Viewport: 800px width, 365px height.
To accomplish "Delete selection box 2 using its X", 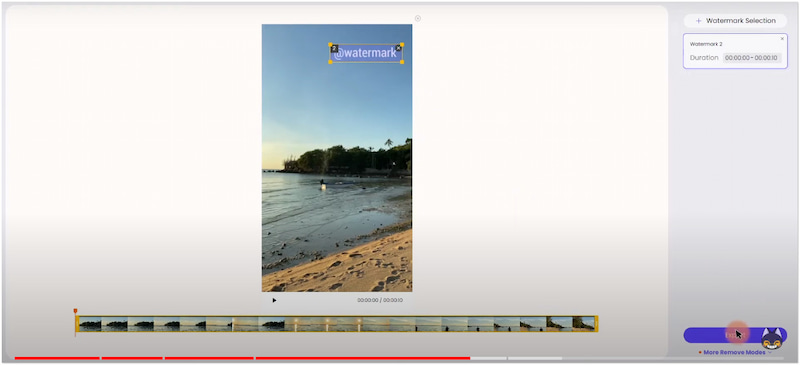I will 398,48.
